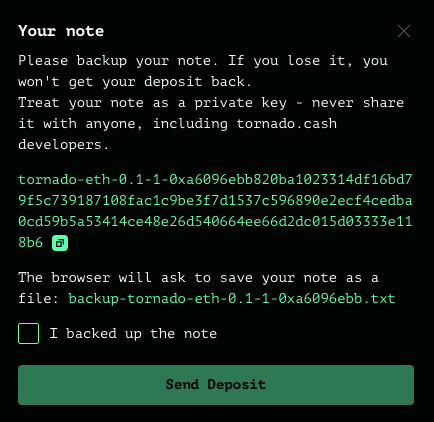Screen dimensions: 434x422
Task: Click the word developers in the warning
Action: click(x=63, y=145)
